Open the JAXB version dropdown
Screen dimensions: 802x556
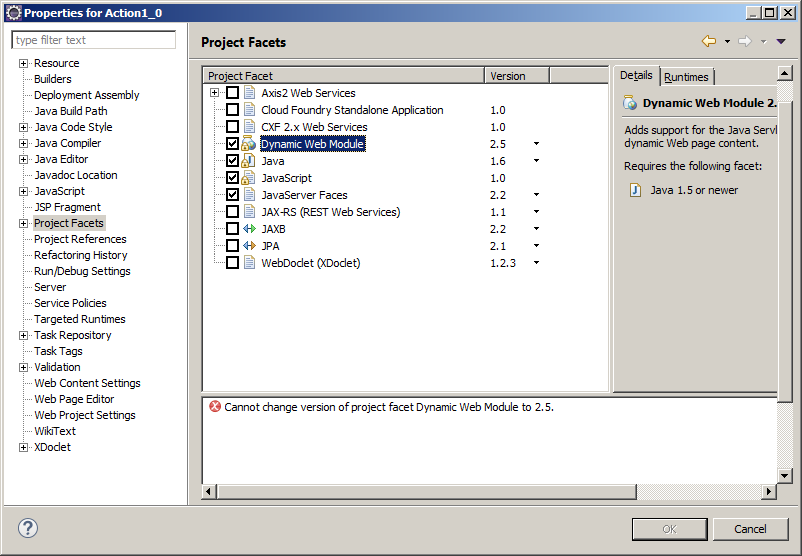coord(536,229)
